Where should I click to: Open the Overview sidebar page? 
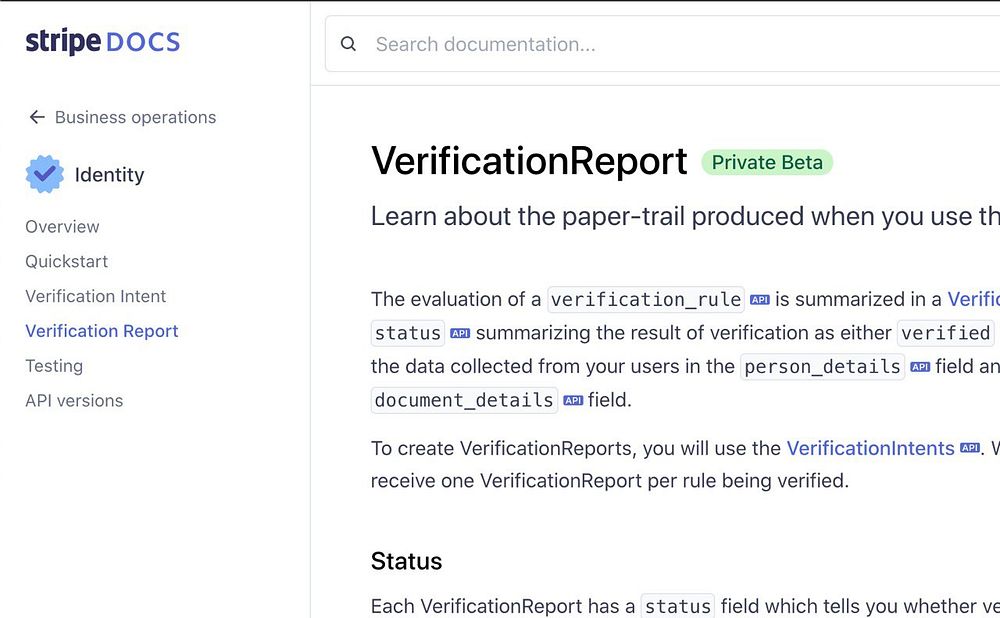(62, 227)
